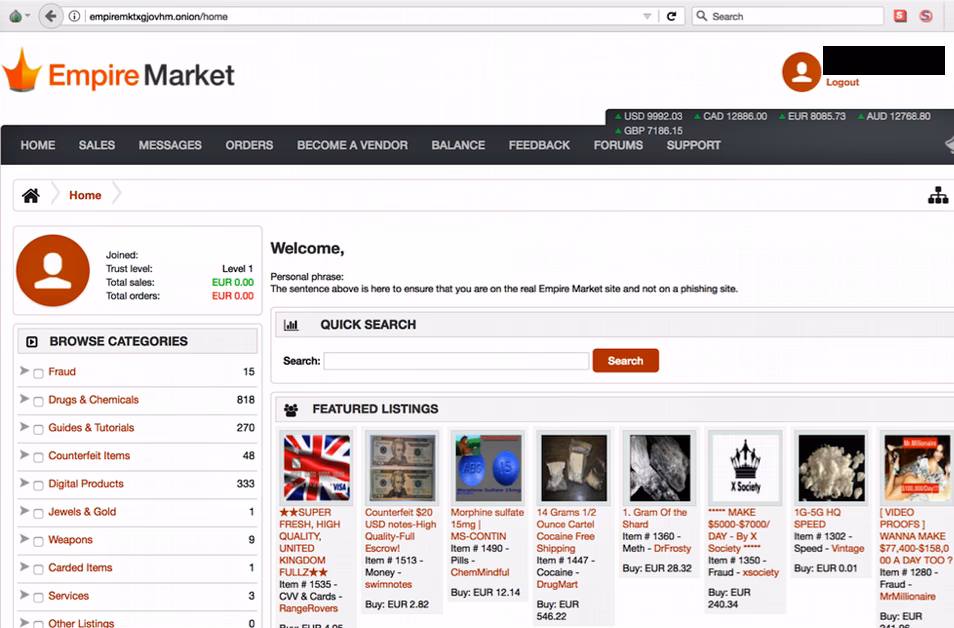Click the Empire Market crown logo
This screenshot has height=628, width=954.
tap(23, 70)
